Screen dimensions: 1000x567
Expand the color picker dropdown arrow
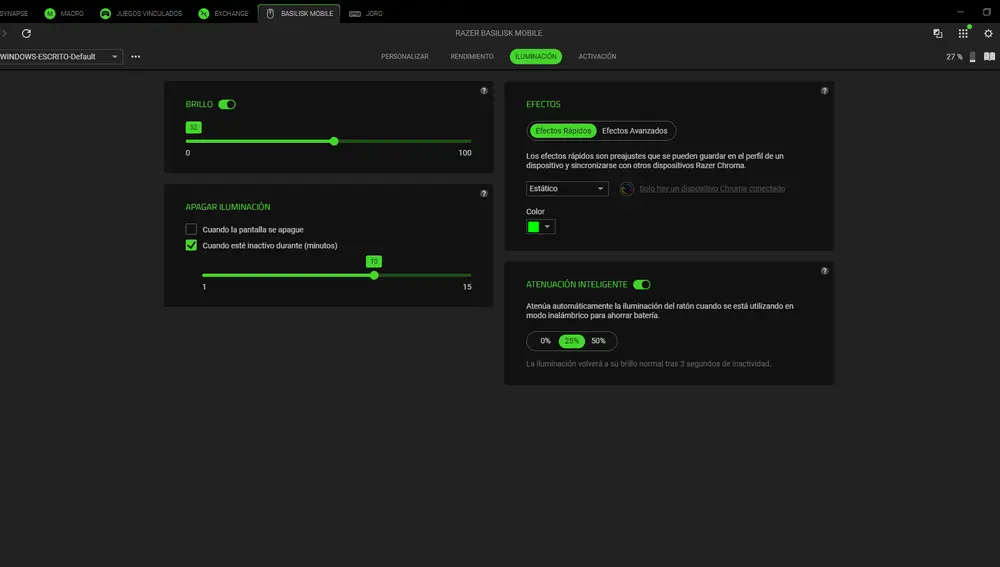point(547,226)
